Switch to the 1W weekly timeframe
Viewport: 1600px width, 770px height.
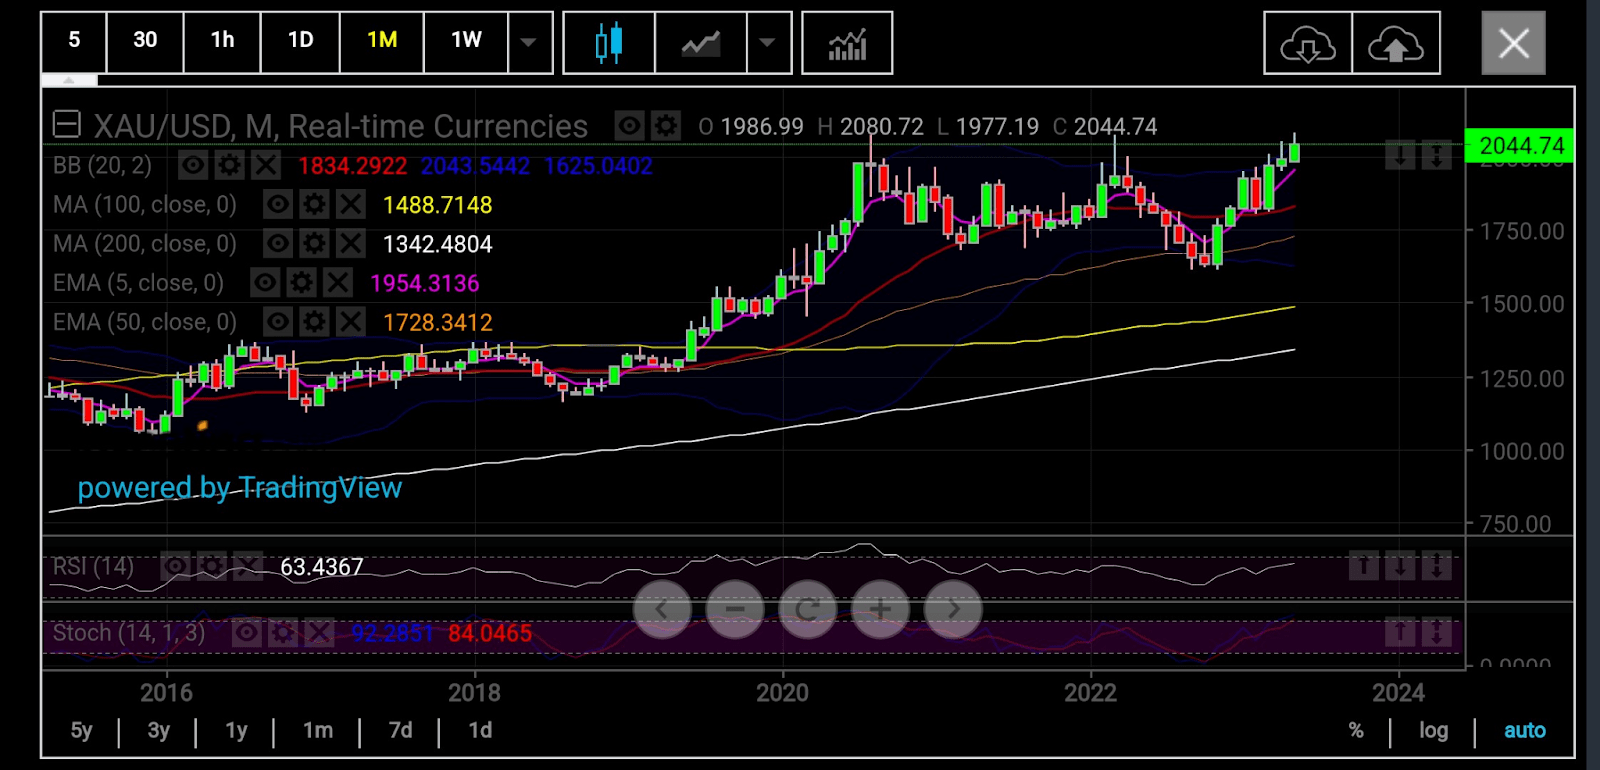click(x=466, y=40)
